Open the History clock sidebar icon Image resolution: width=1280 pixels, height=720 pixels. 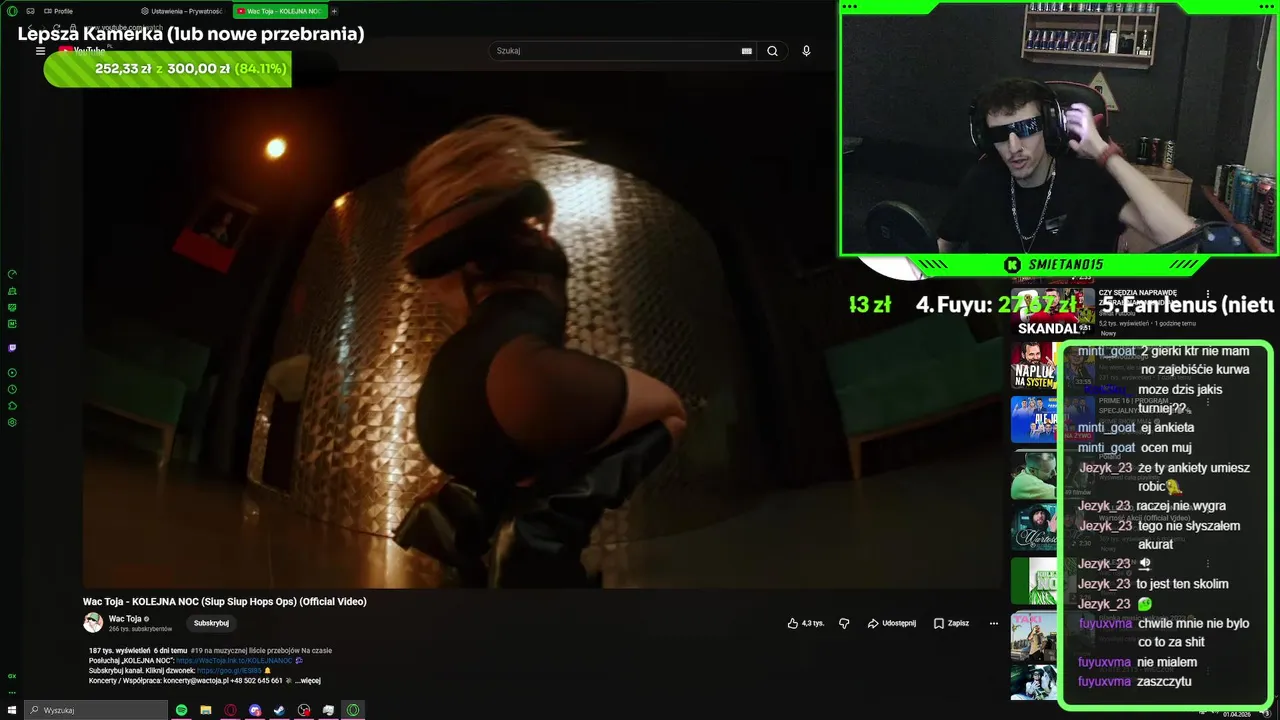point(12,389)
